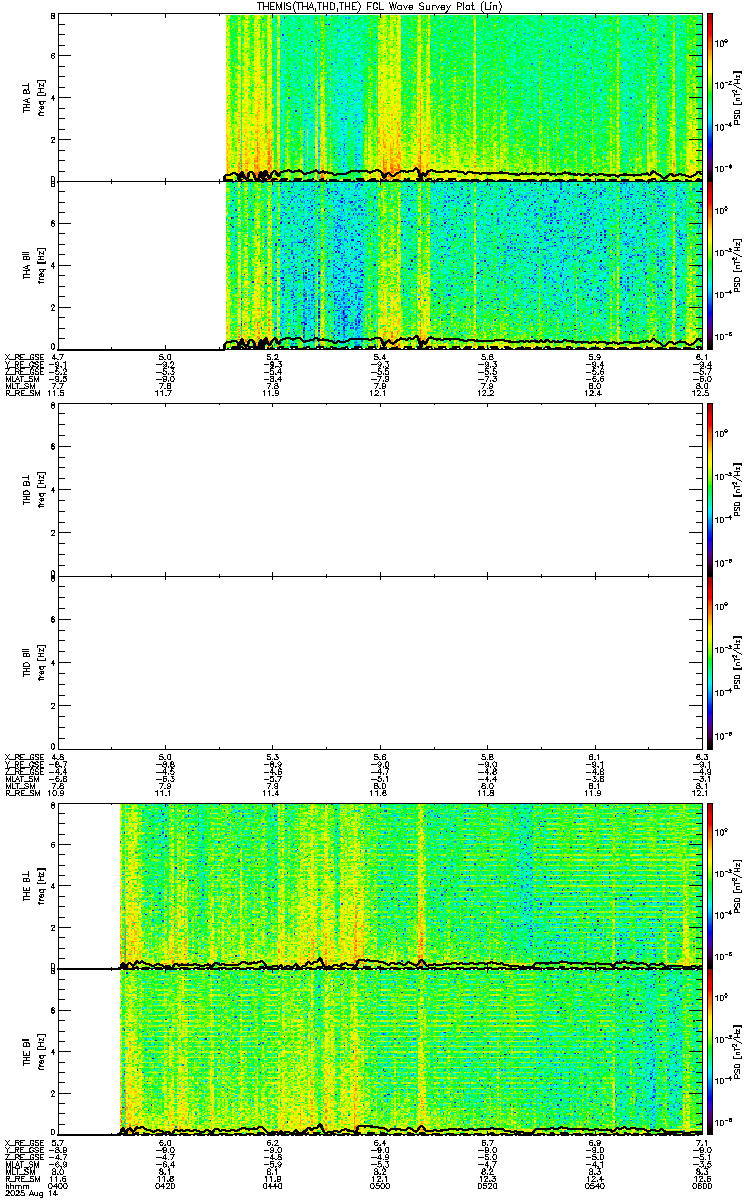
Task: Click the color bar beside THE B-parallel panel
Action: tap(710, 1052)
